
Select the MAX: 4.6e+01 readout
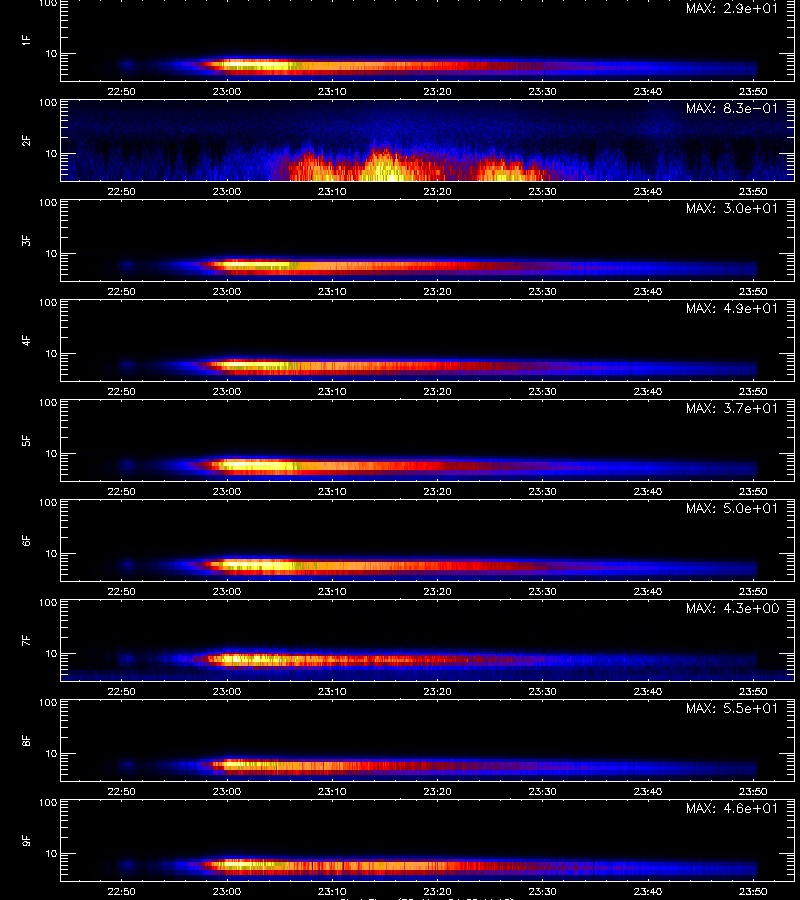(x=732, y=808)
